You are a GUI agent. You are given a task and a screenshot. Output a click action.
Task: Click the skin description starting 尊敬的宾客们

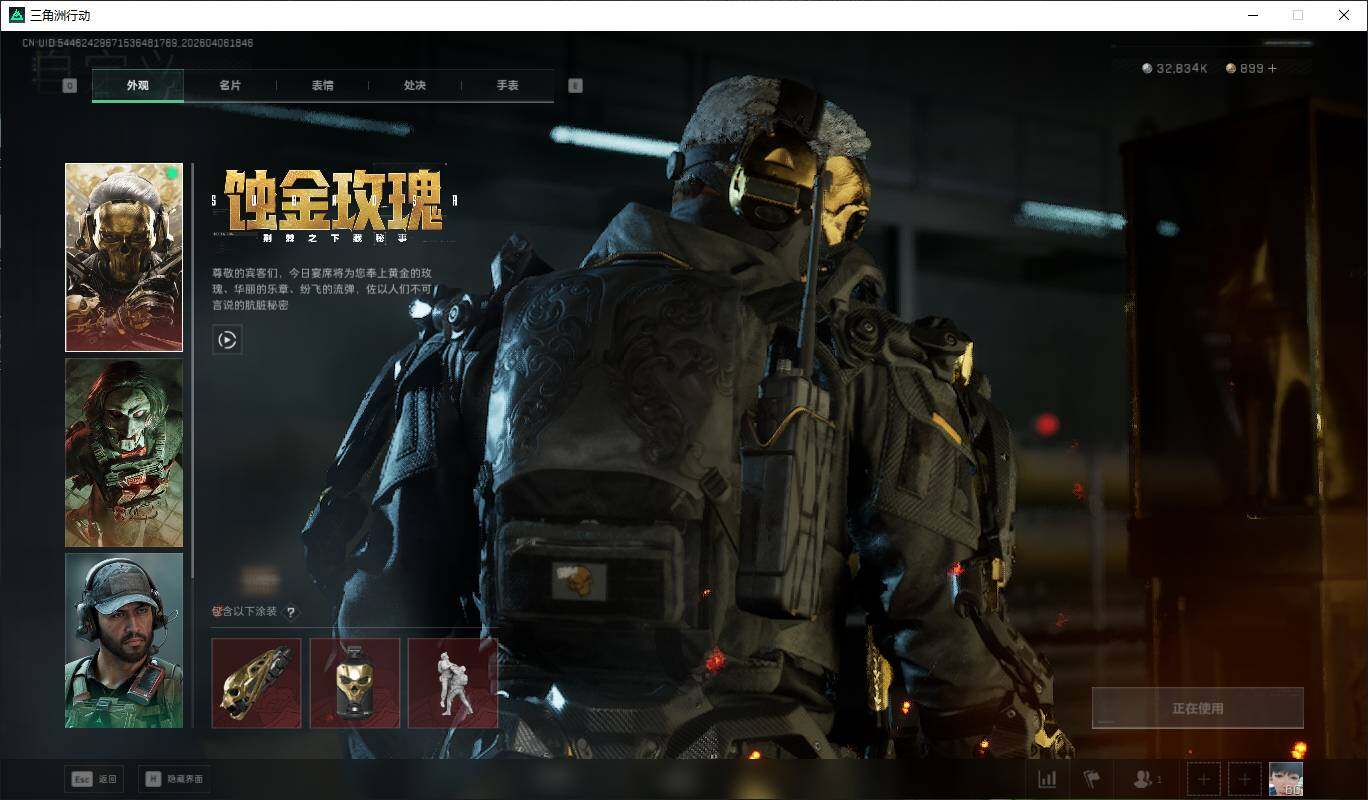[x=323, y=289]
